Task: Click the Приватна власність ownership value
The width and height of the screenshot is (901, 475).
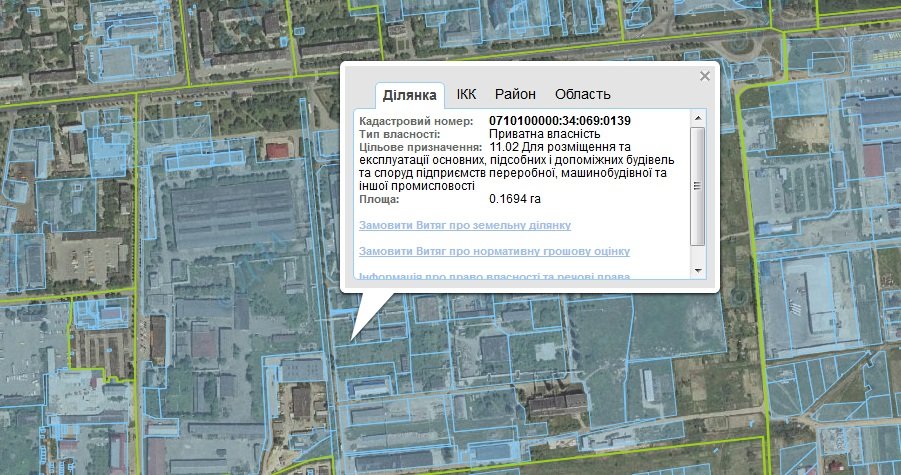Action: [544, 134]
